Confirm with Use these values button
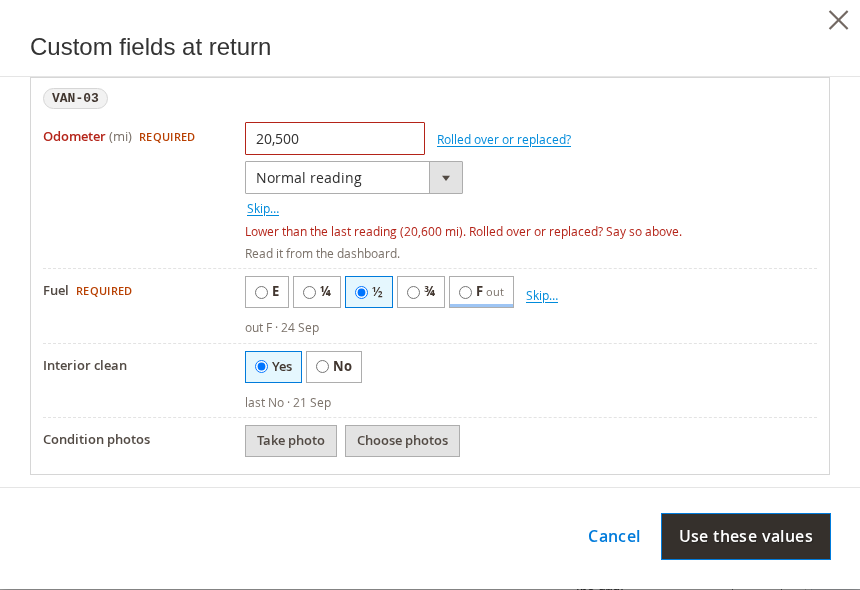This screenshot has width=860, height=590. [746, 536]
